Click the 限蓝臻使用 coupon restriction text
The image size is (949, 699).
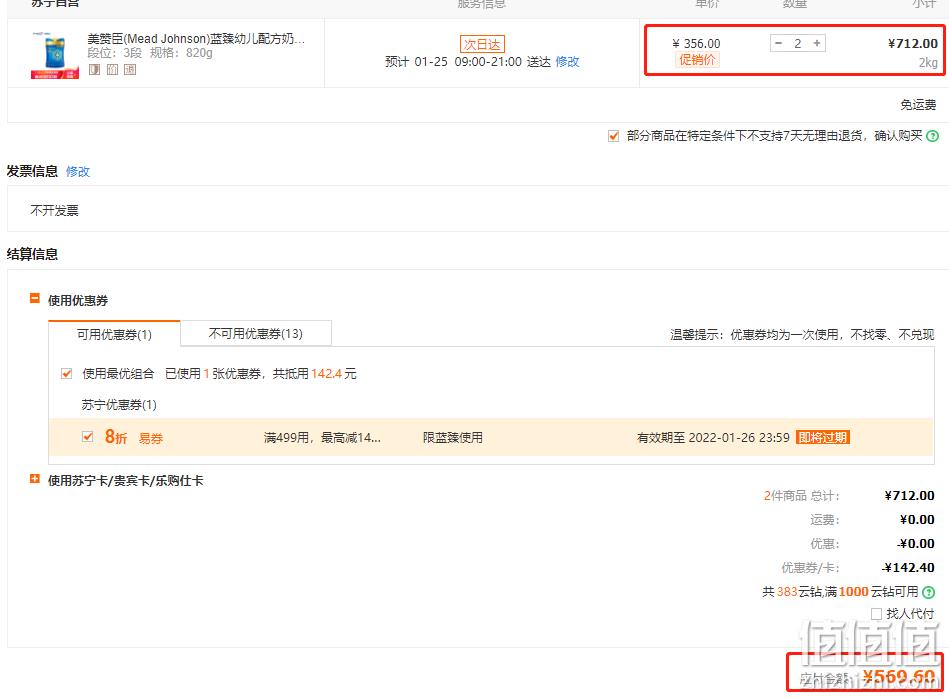pyautogui.click(x=452, y=438)
